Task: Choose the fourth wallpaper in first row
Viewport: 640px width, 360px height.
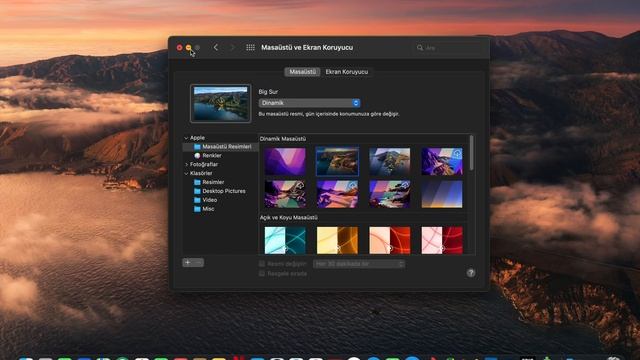Action: [x=442, y=162]
